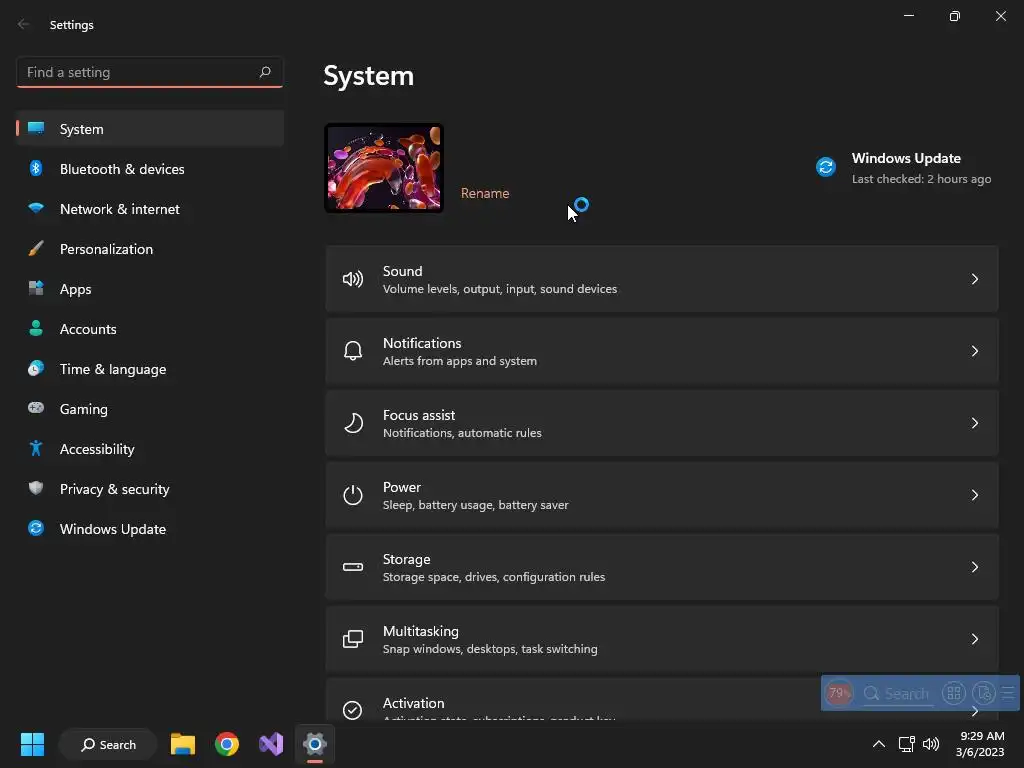Click the Power icon in System list
Screen dimensions: 1024x768
click(353, 495)
